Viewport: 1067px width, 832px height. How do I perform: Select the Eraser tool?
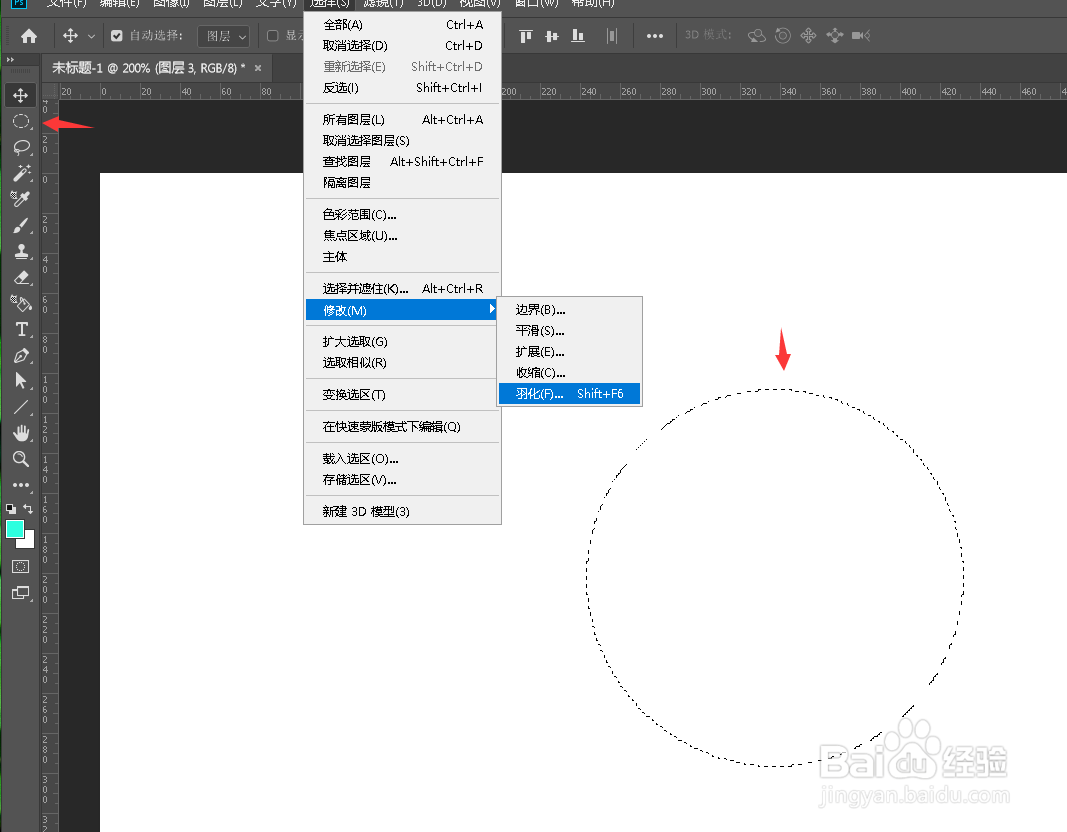tap(21, 278)
